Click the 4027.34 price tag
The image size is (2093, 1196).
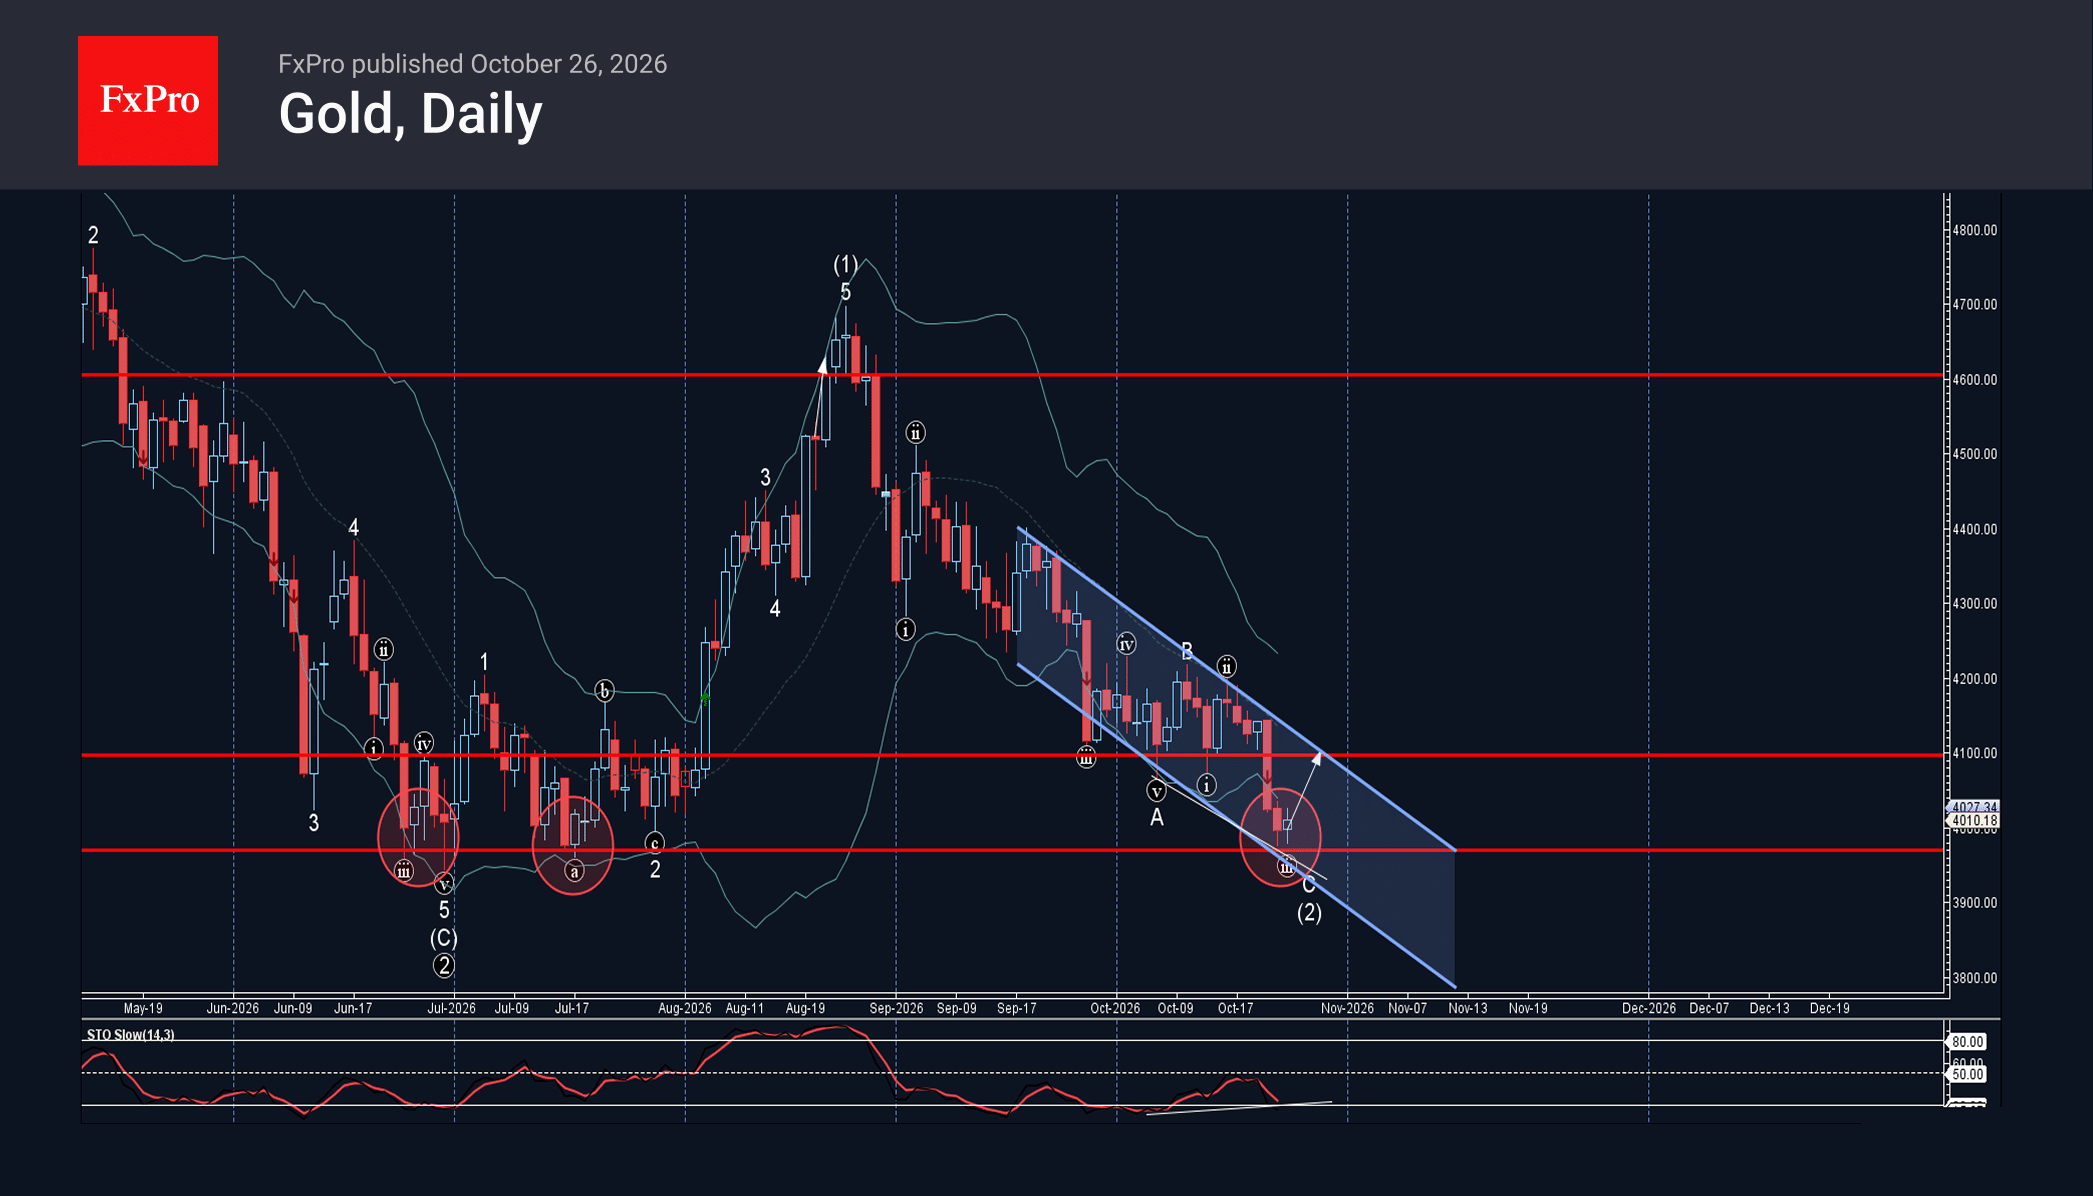coord(1973,806)
